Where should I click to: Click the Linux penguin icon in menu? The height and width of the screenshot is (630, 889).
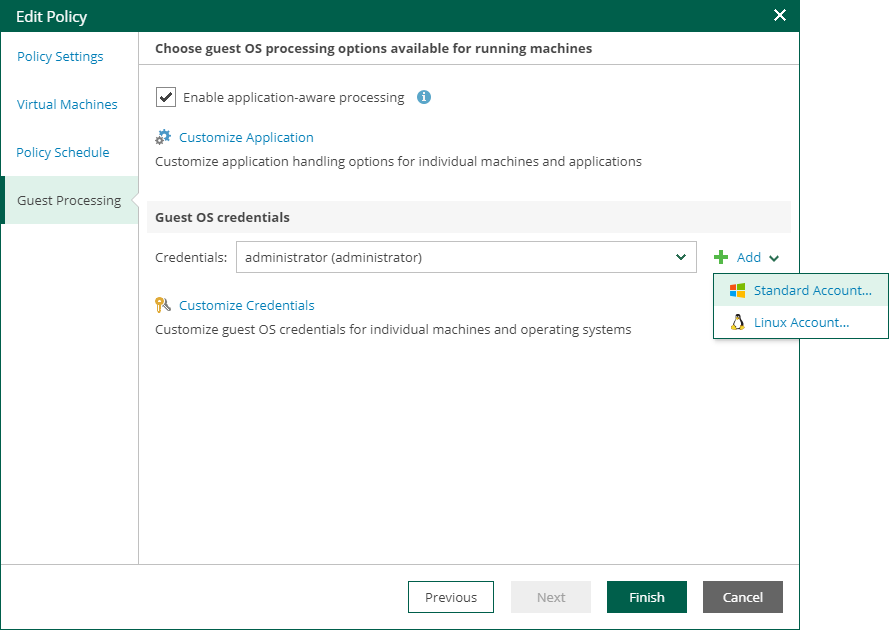click(738, 323)
